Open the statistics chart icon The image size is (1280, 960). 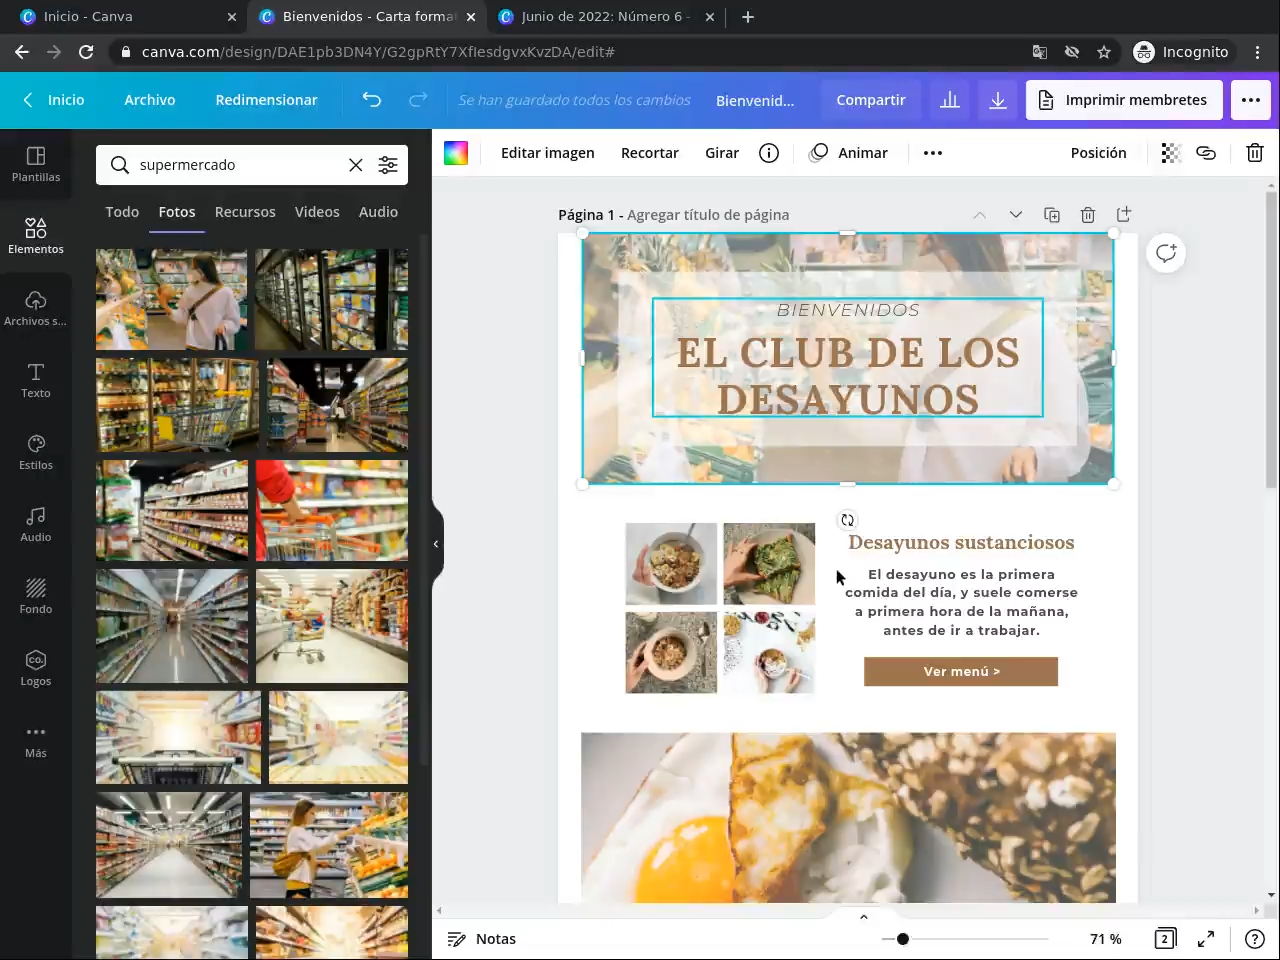point(950,100)
